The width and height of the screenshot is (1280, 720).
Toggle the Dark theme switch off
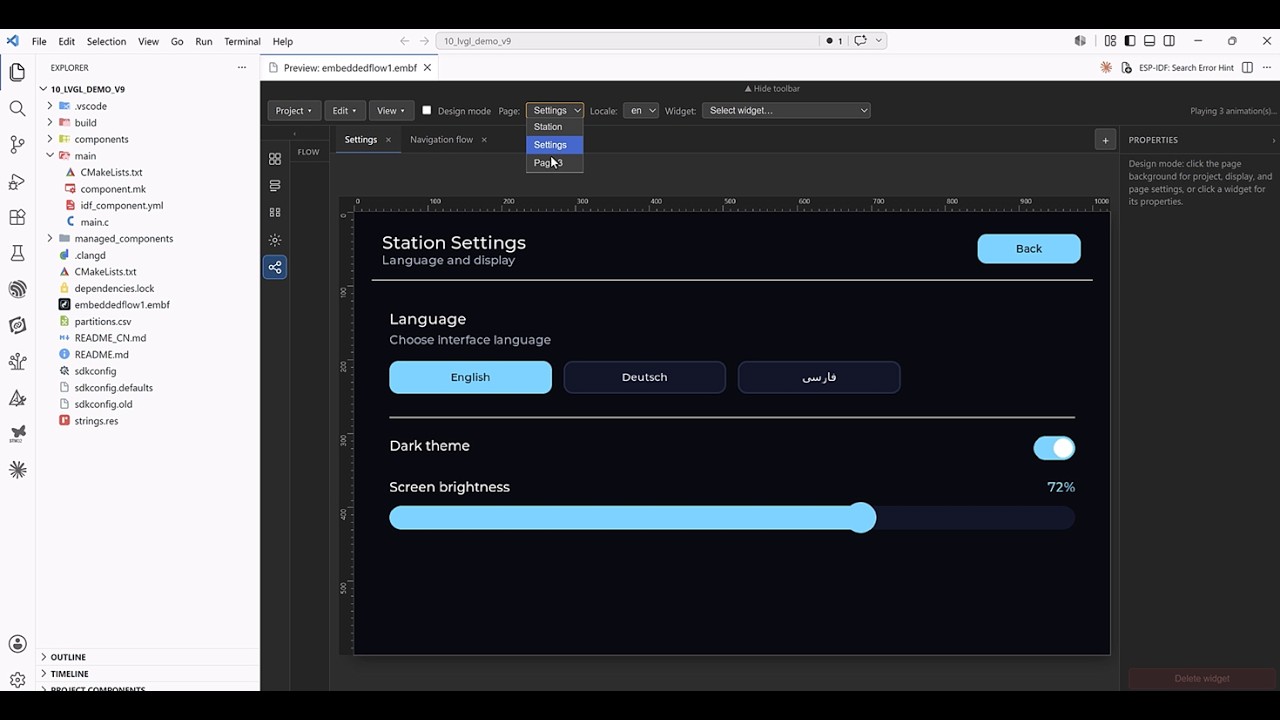(x=1054, y=448)
